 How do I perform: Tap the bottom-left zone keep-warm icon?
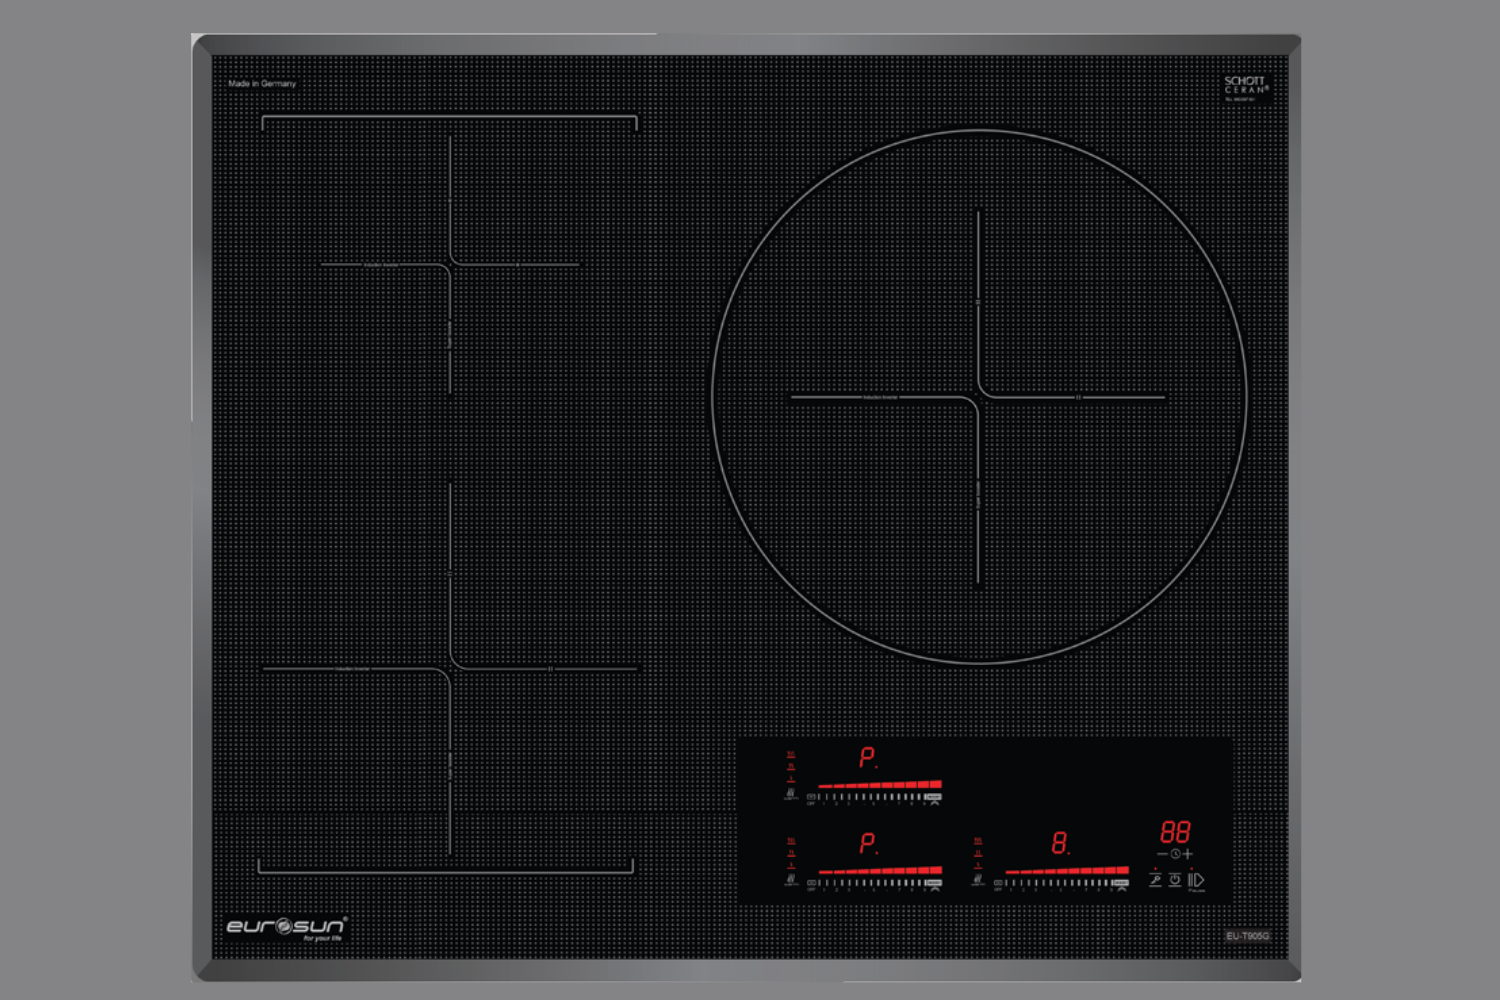coord(791,880)
